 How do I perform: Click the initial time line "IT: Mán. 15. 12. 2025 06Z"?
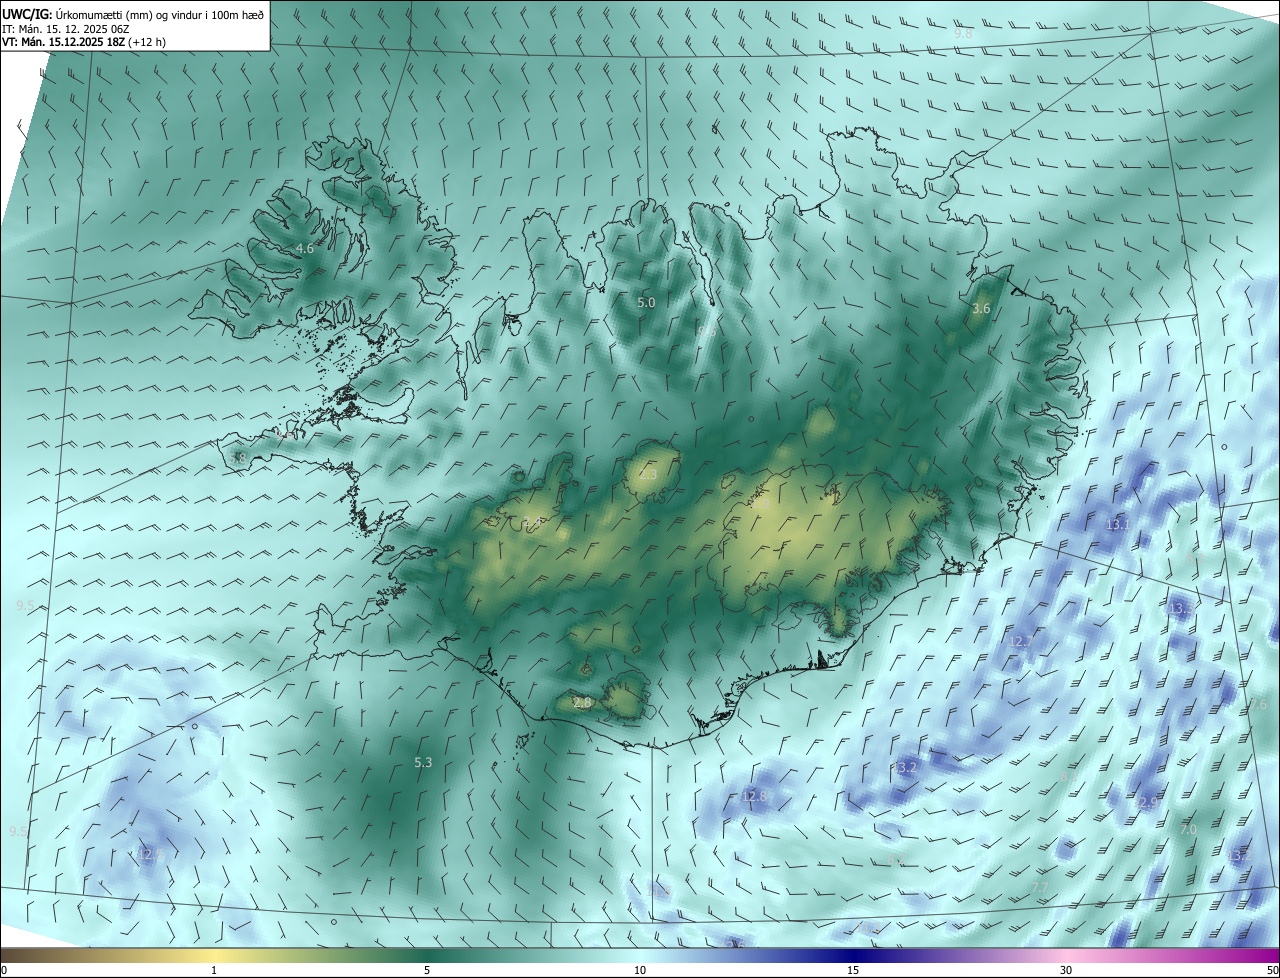(x=66, y=28)
